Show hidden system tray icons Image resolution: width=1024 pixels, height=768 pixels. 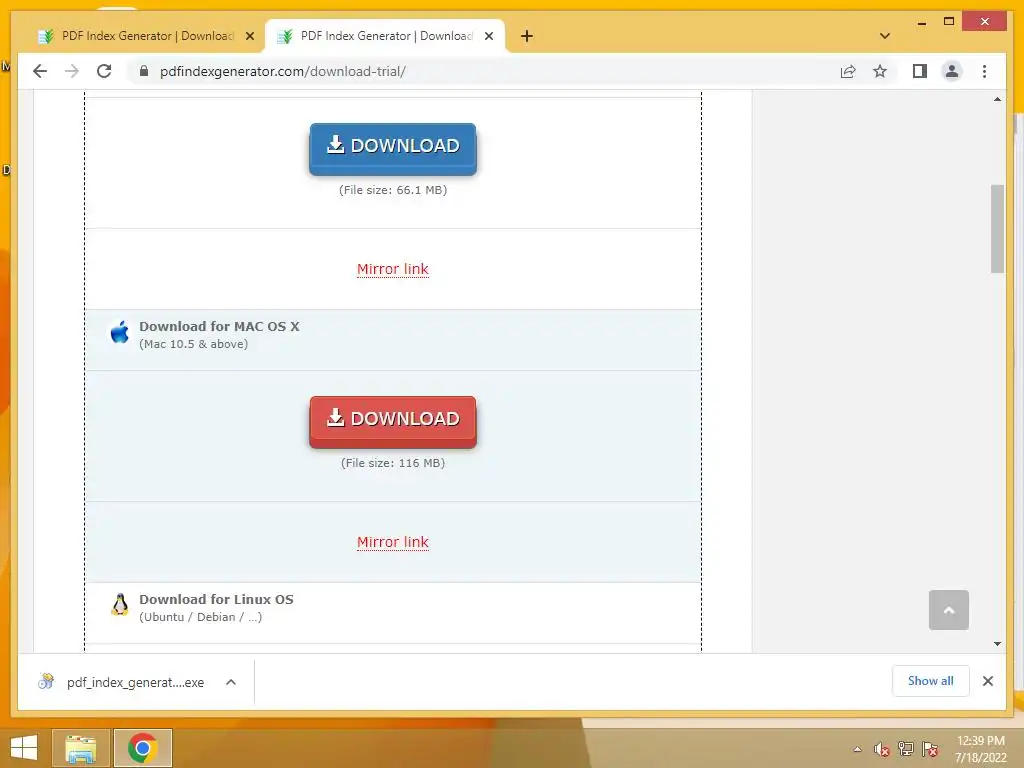(x=857, y=749)
